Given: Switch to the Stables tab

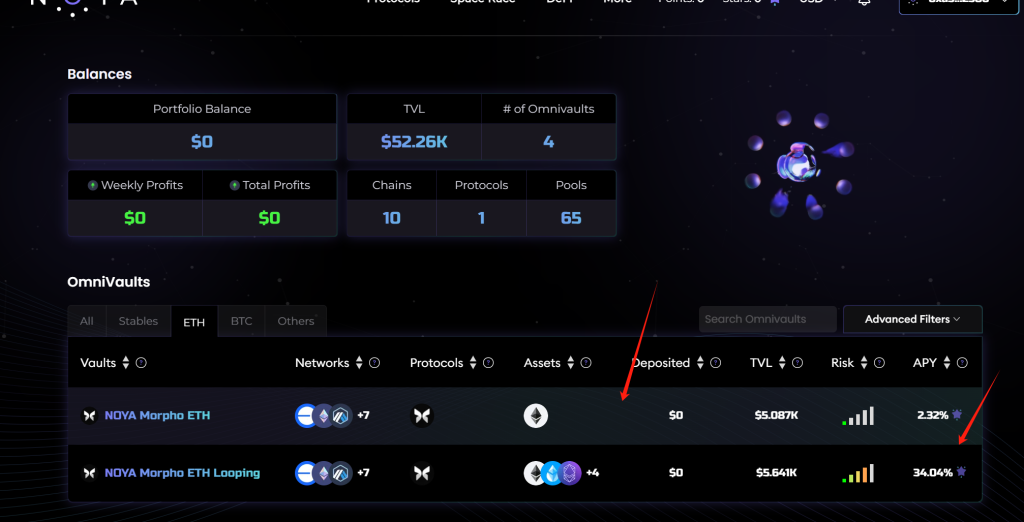Looking at the screenshot, I should 138,321.
